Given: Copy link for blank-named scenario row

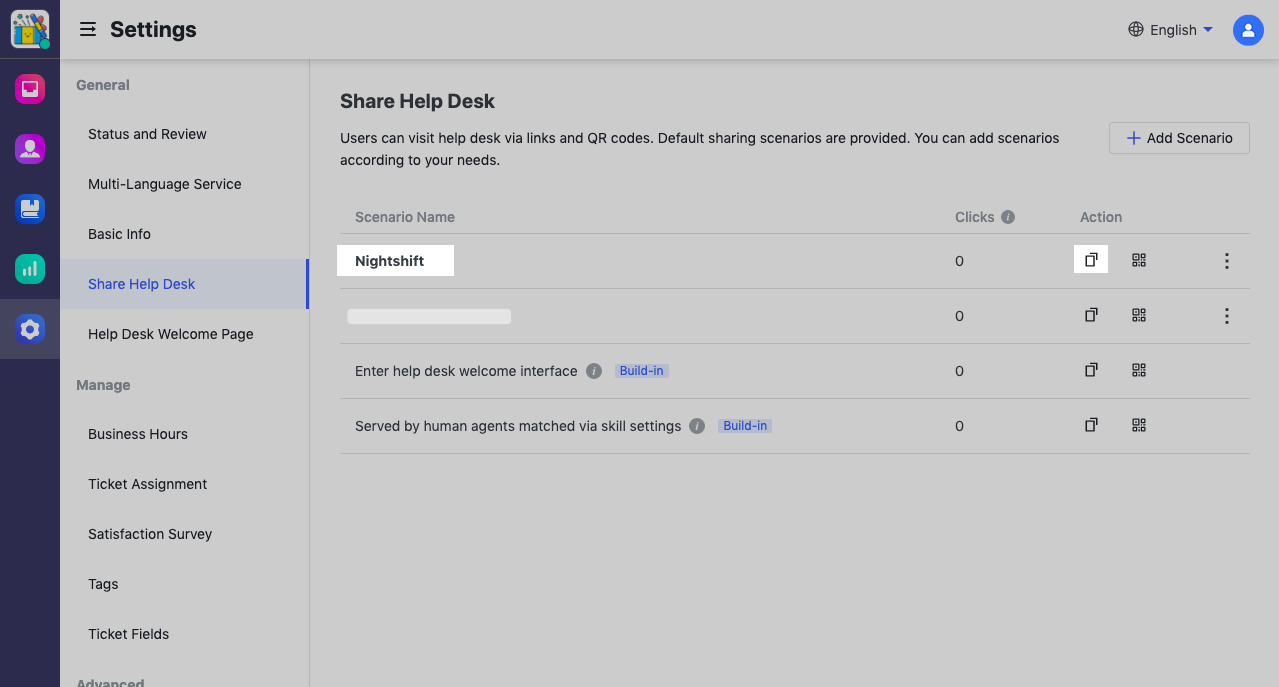Looking at the screenshot, I should pos(1091,315).
